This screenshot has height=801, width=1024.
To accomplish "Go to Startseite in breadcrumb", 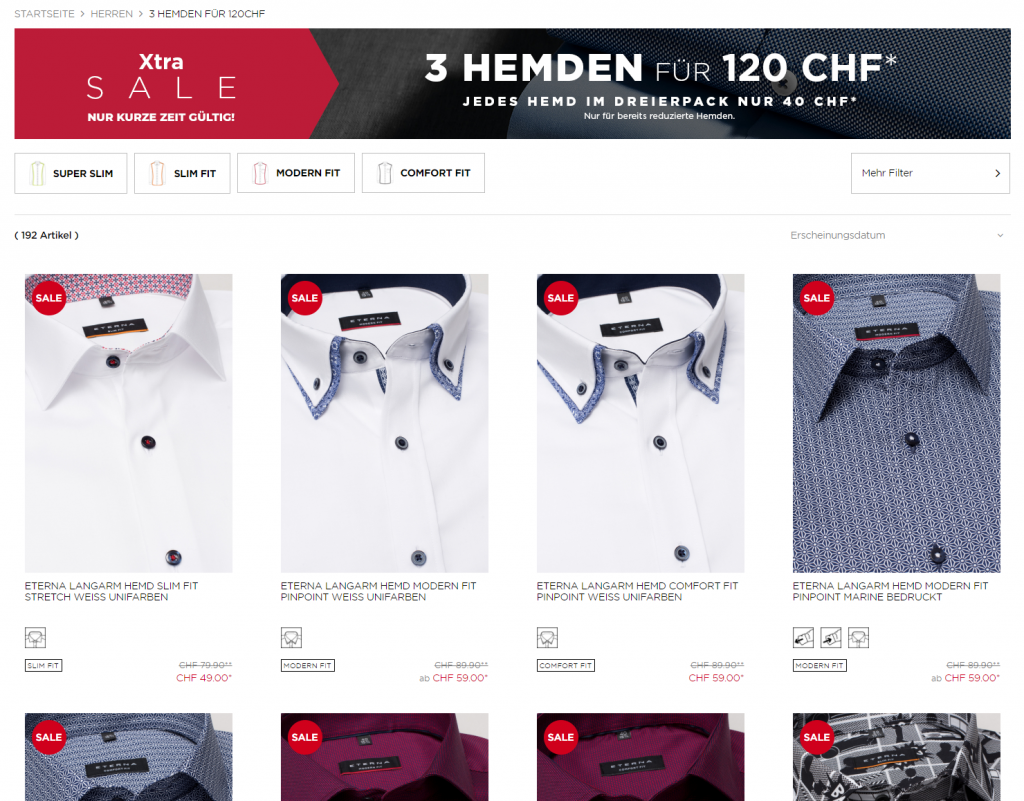I will (44, 14).
